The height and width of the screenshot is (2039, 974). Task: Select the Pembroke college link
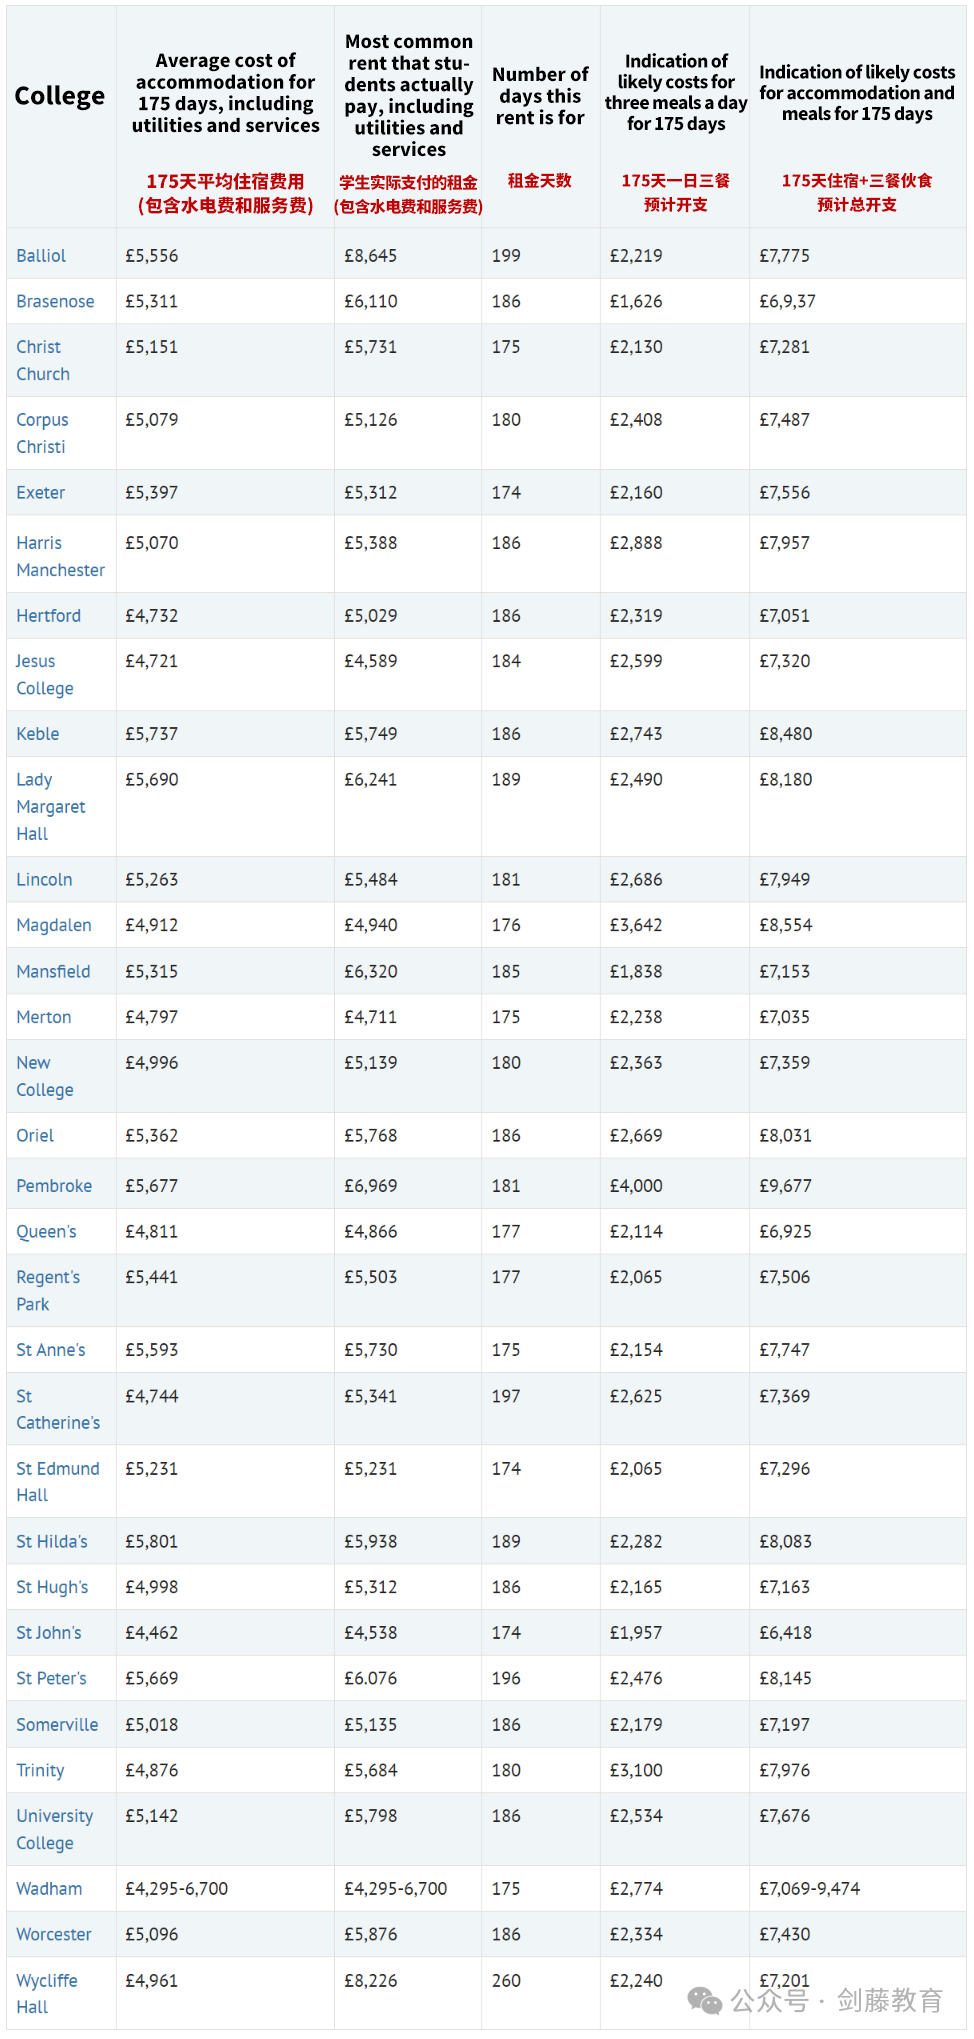(x=54, y=1185)
